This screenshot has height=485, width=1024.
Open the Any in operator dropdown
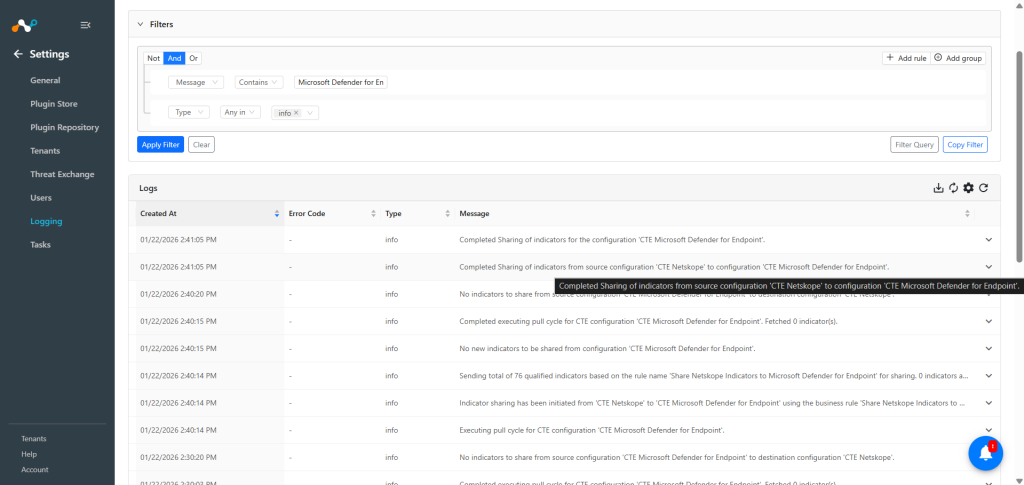coord(240,112)
